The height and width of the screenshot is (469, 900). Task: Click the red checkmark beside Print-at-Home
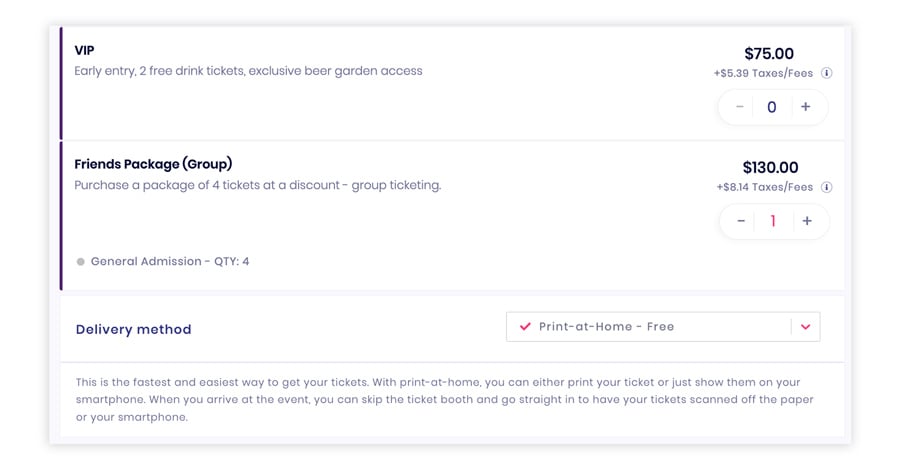pos(525,327)
